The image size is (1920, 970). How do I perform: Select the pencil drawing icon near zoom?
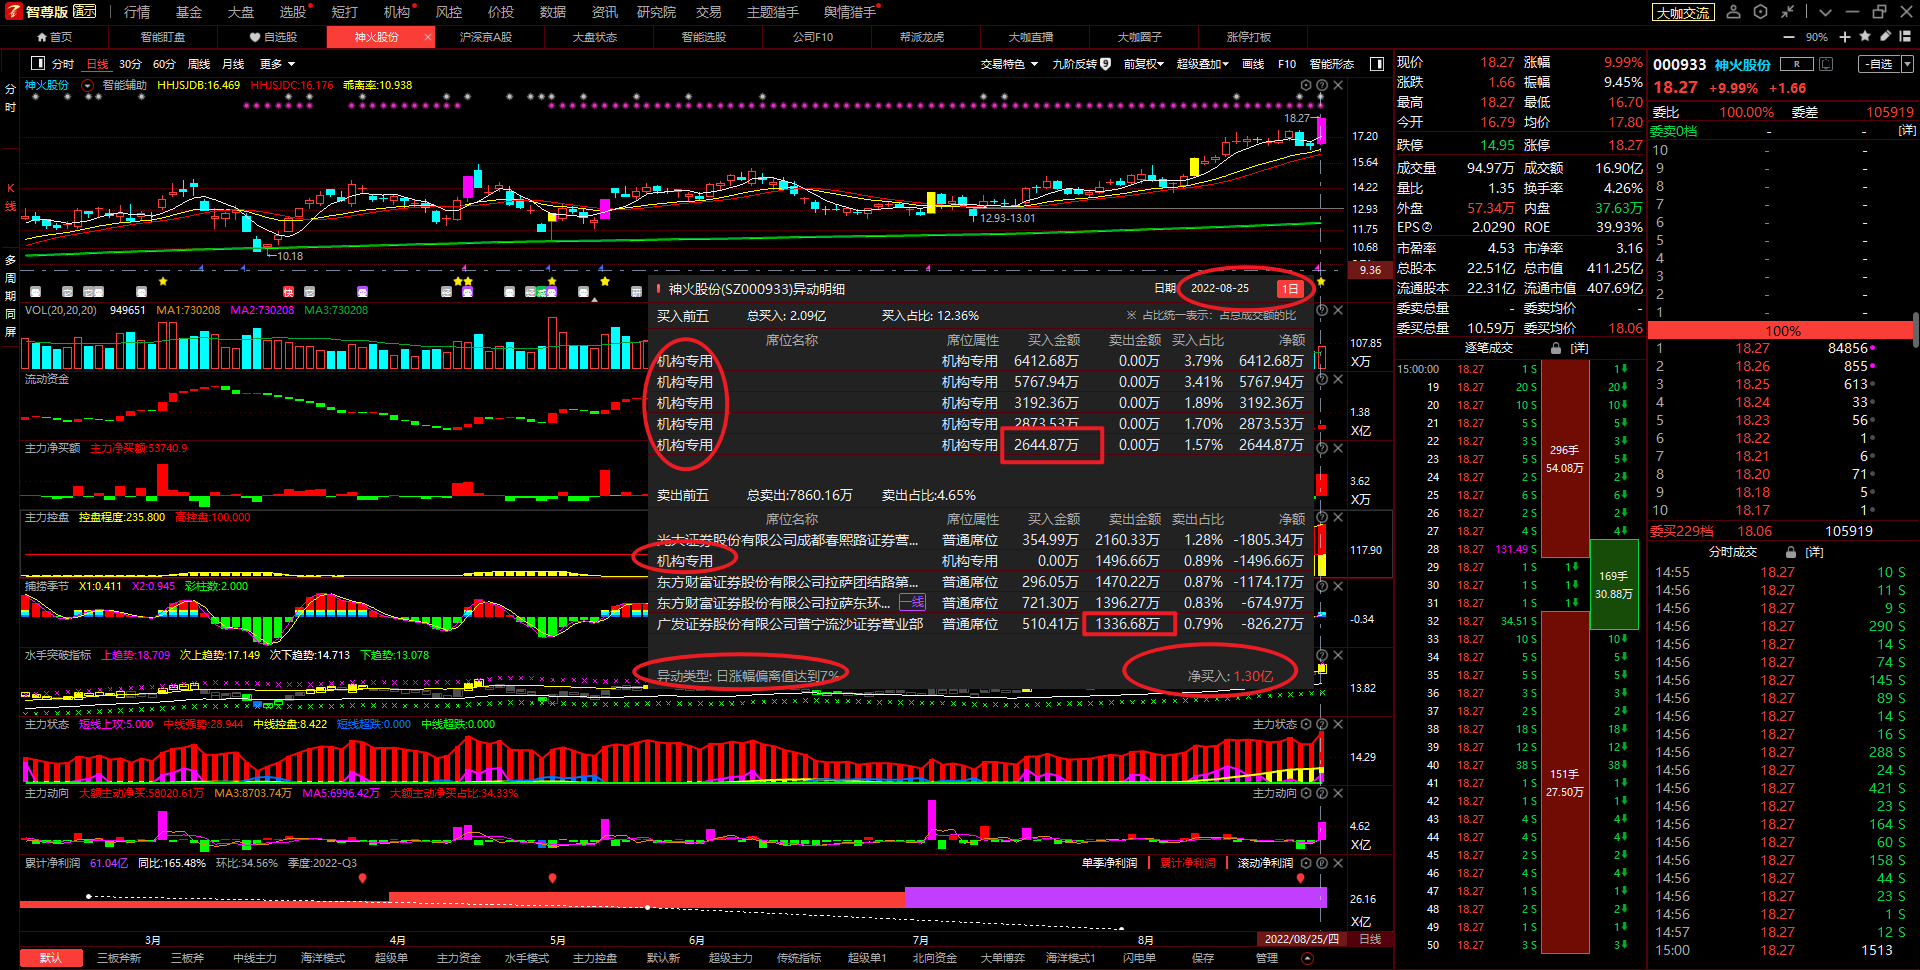(x=1885, y=36)
